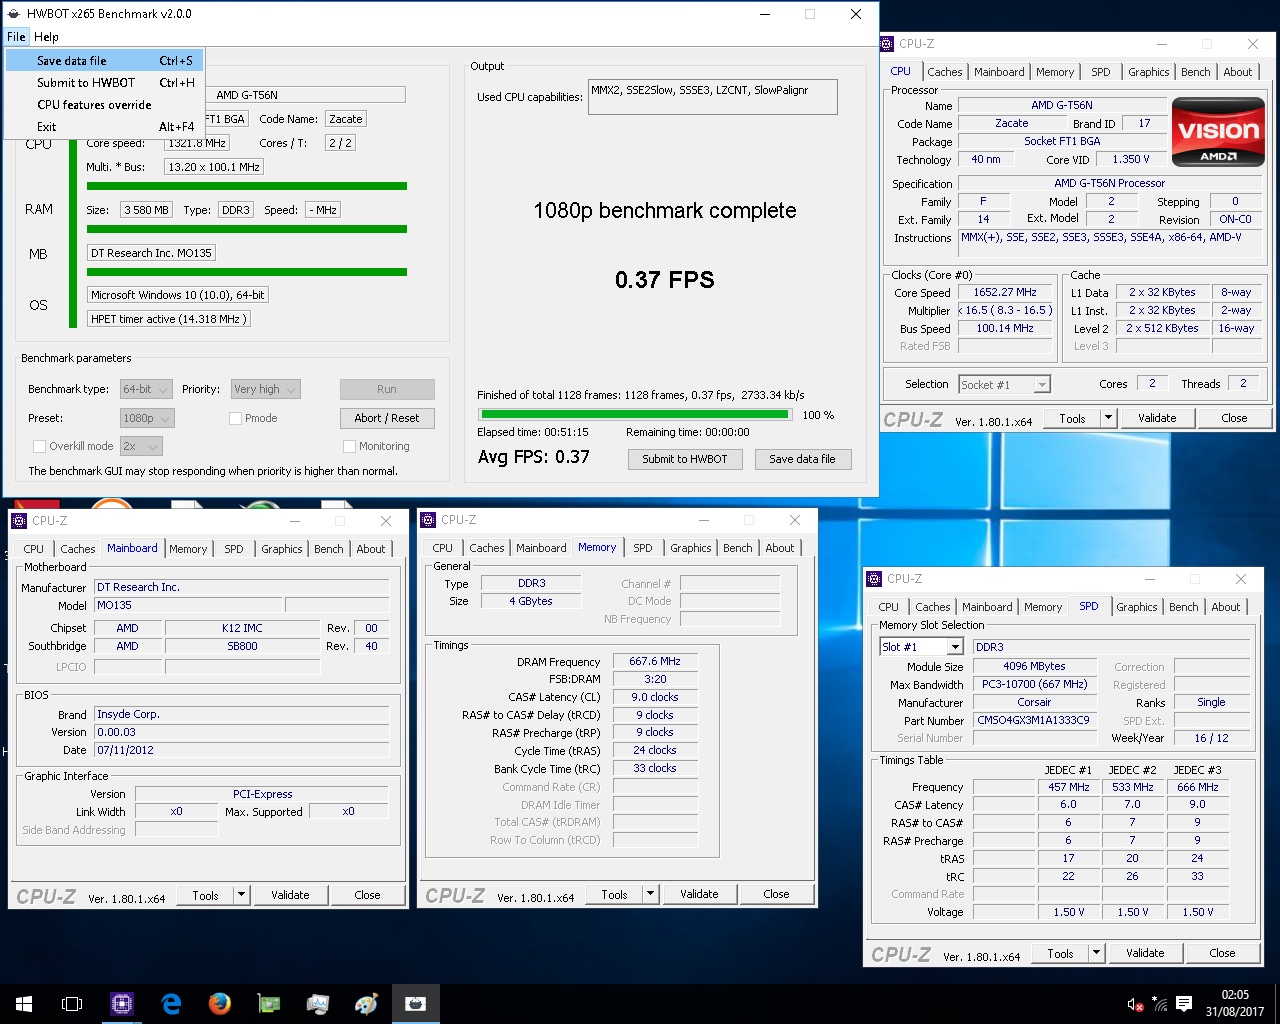This screenshot has width=1280, height=1024.
Task: Open the Preset 1080p dropdown
Action: [146, 418]
